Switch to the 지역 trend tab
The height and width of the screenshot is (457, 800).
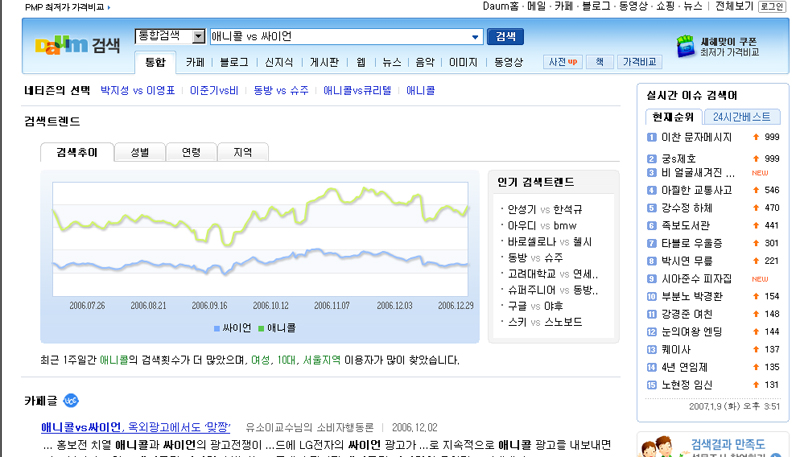coord(243,152)
